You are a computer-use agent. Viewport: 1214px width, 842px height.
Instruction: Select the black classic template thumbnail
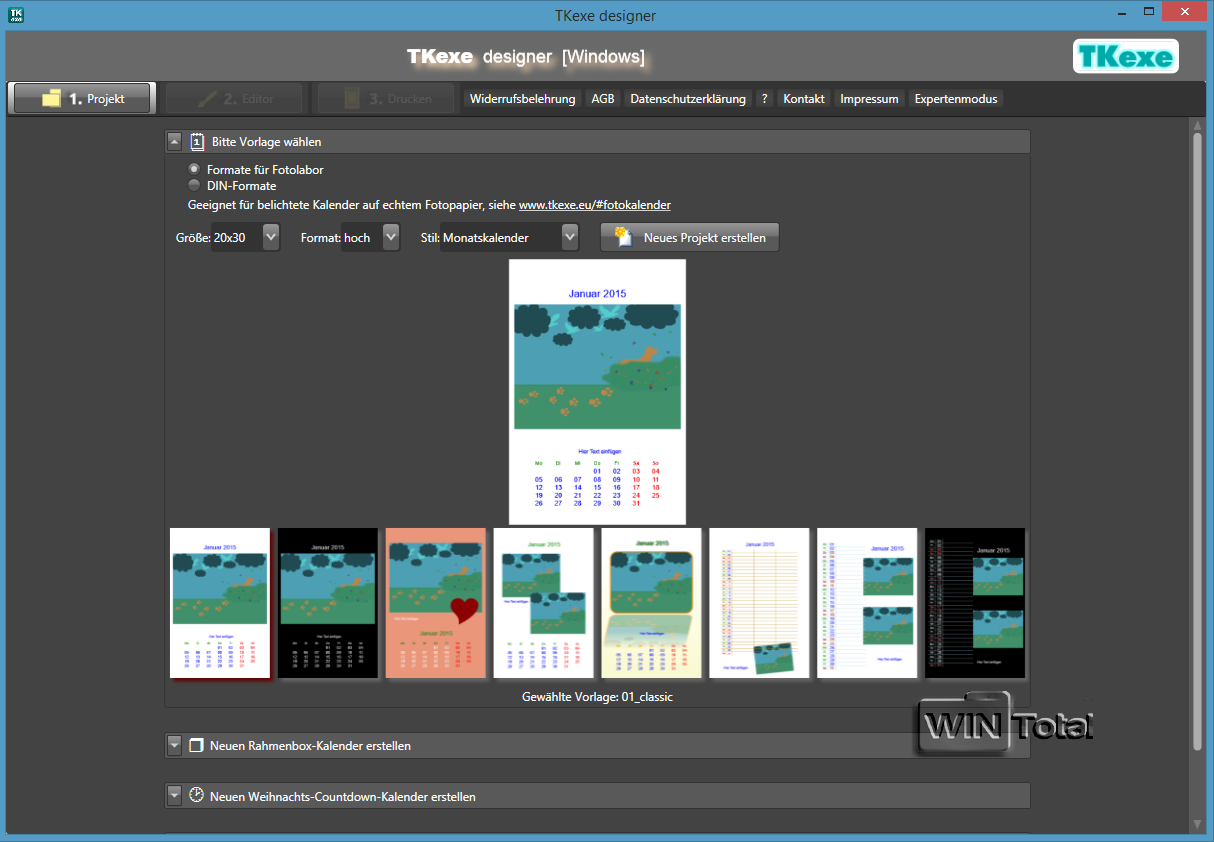pos(328,603)
